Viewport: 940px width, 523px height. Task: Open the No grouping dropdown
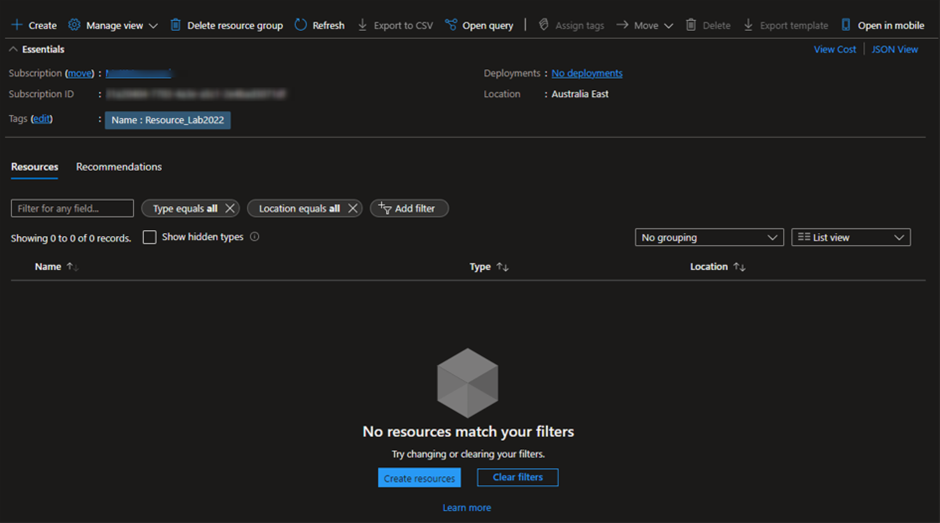coord(709,238)
